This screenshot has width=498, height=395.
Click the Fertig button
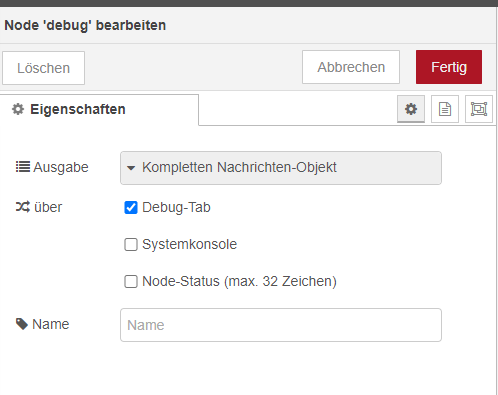tap(449, 67)
